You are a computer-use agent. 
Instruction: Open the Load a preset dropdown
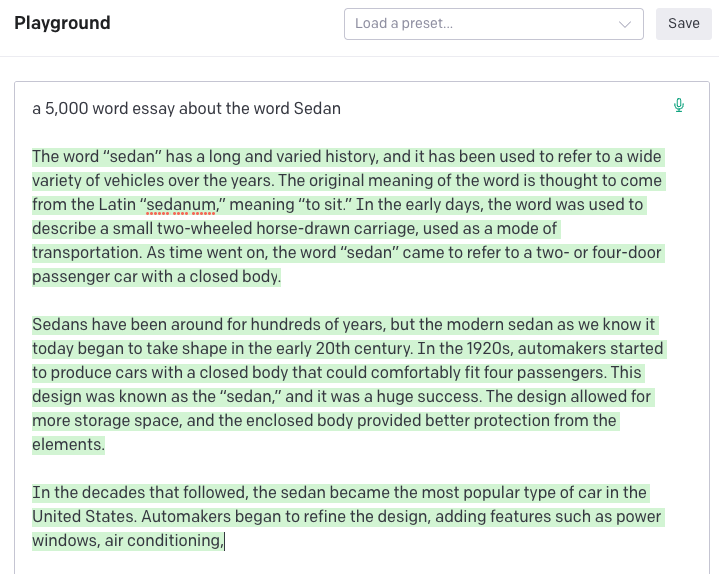[493, 24]
